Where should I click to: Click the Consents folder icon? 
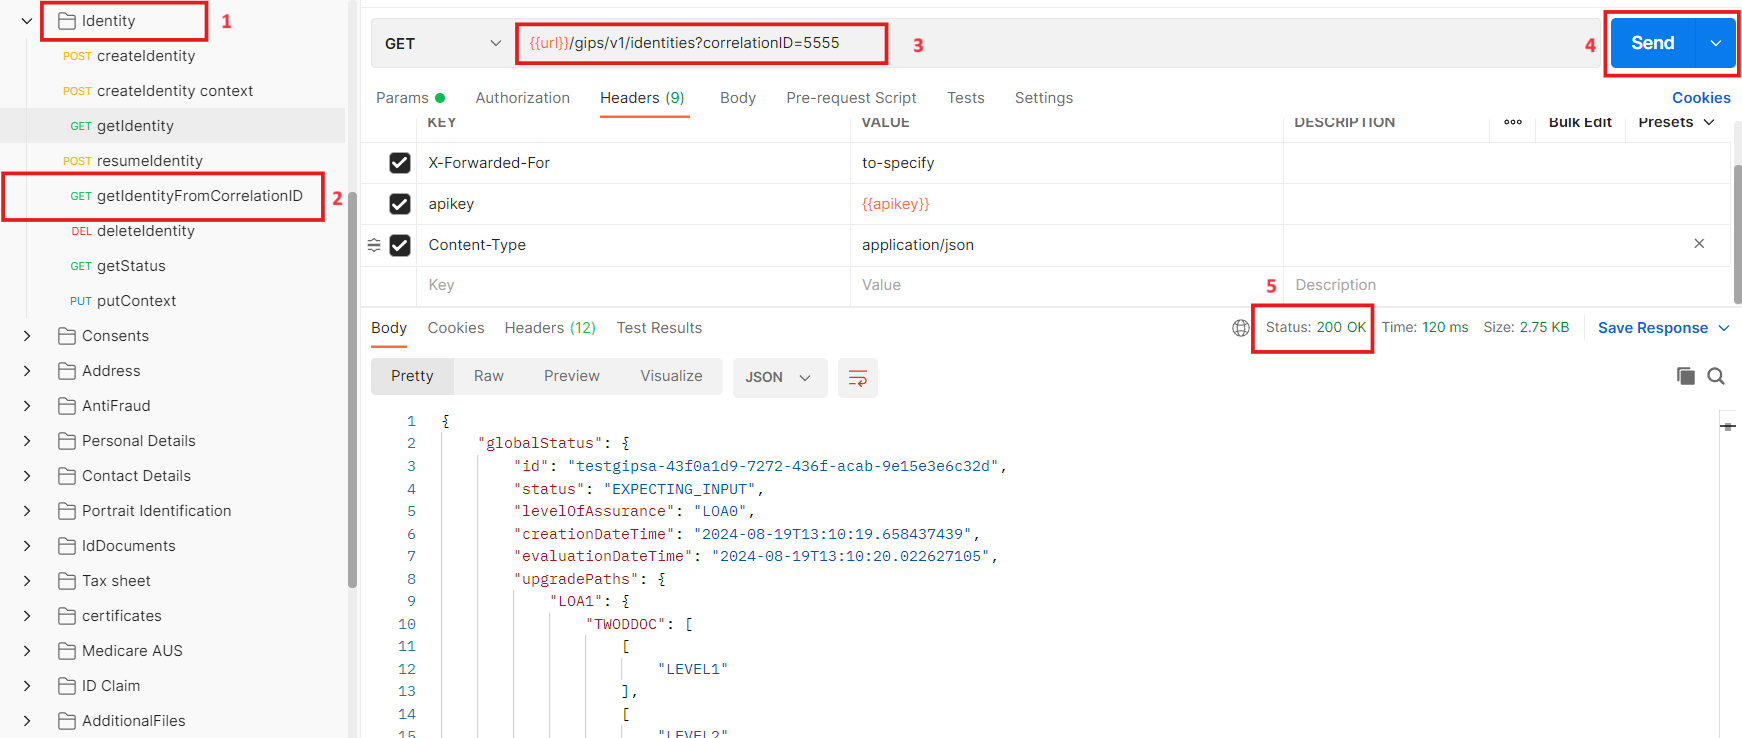[67, 336]
